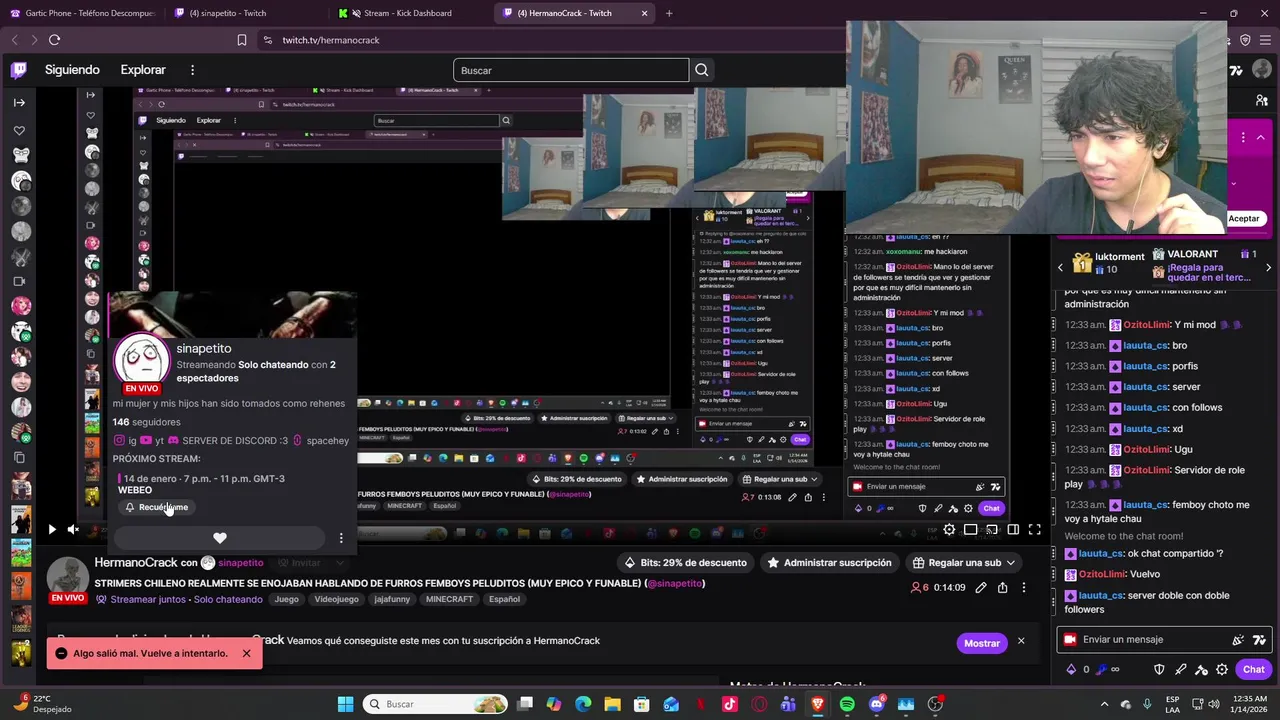
Task: Follow sinapetito with the heart button
Action: (220, 538)
